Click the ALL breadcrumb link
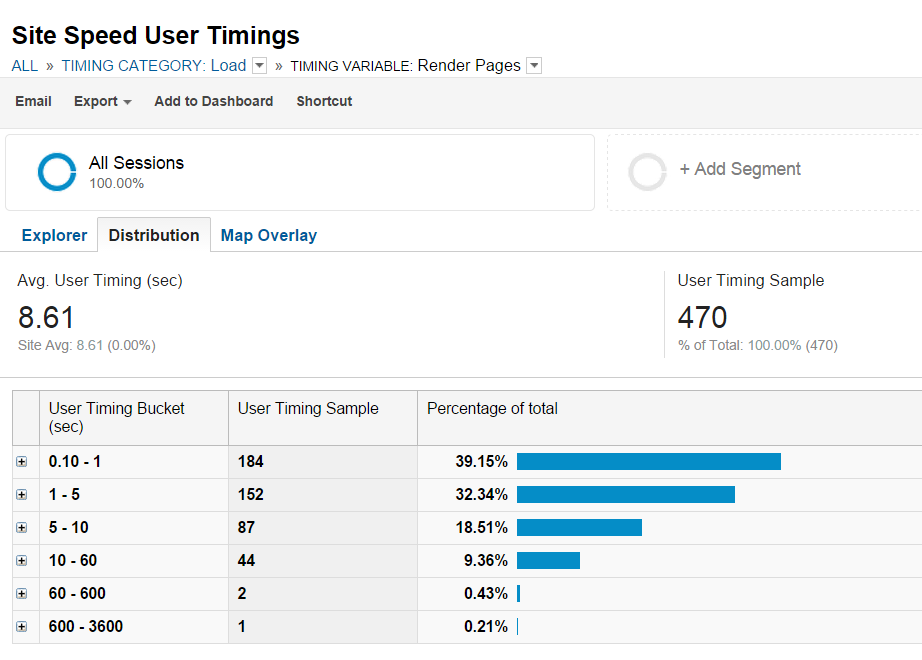 click(x=24, y=66)
